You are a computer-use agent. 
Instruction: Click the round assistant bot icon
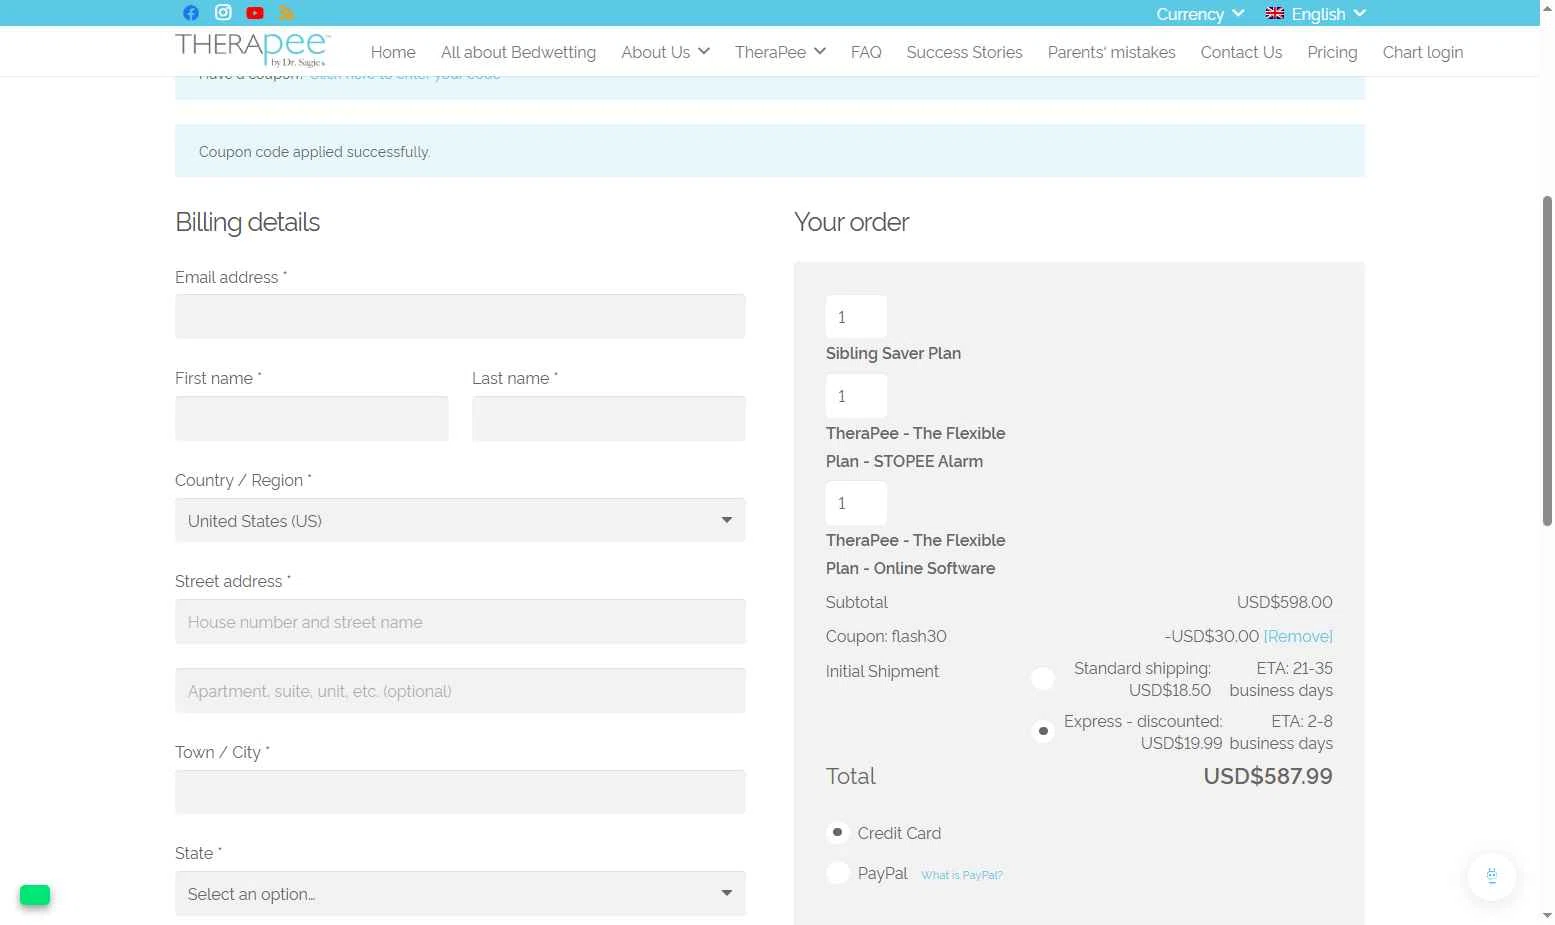click(1491, 876)
